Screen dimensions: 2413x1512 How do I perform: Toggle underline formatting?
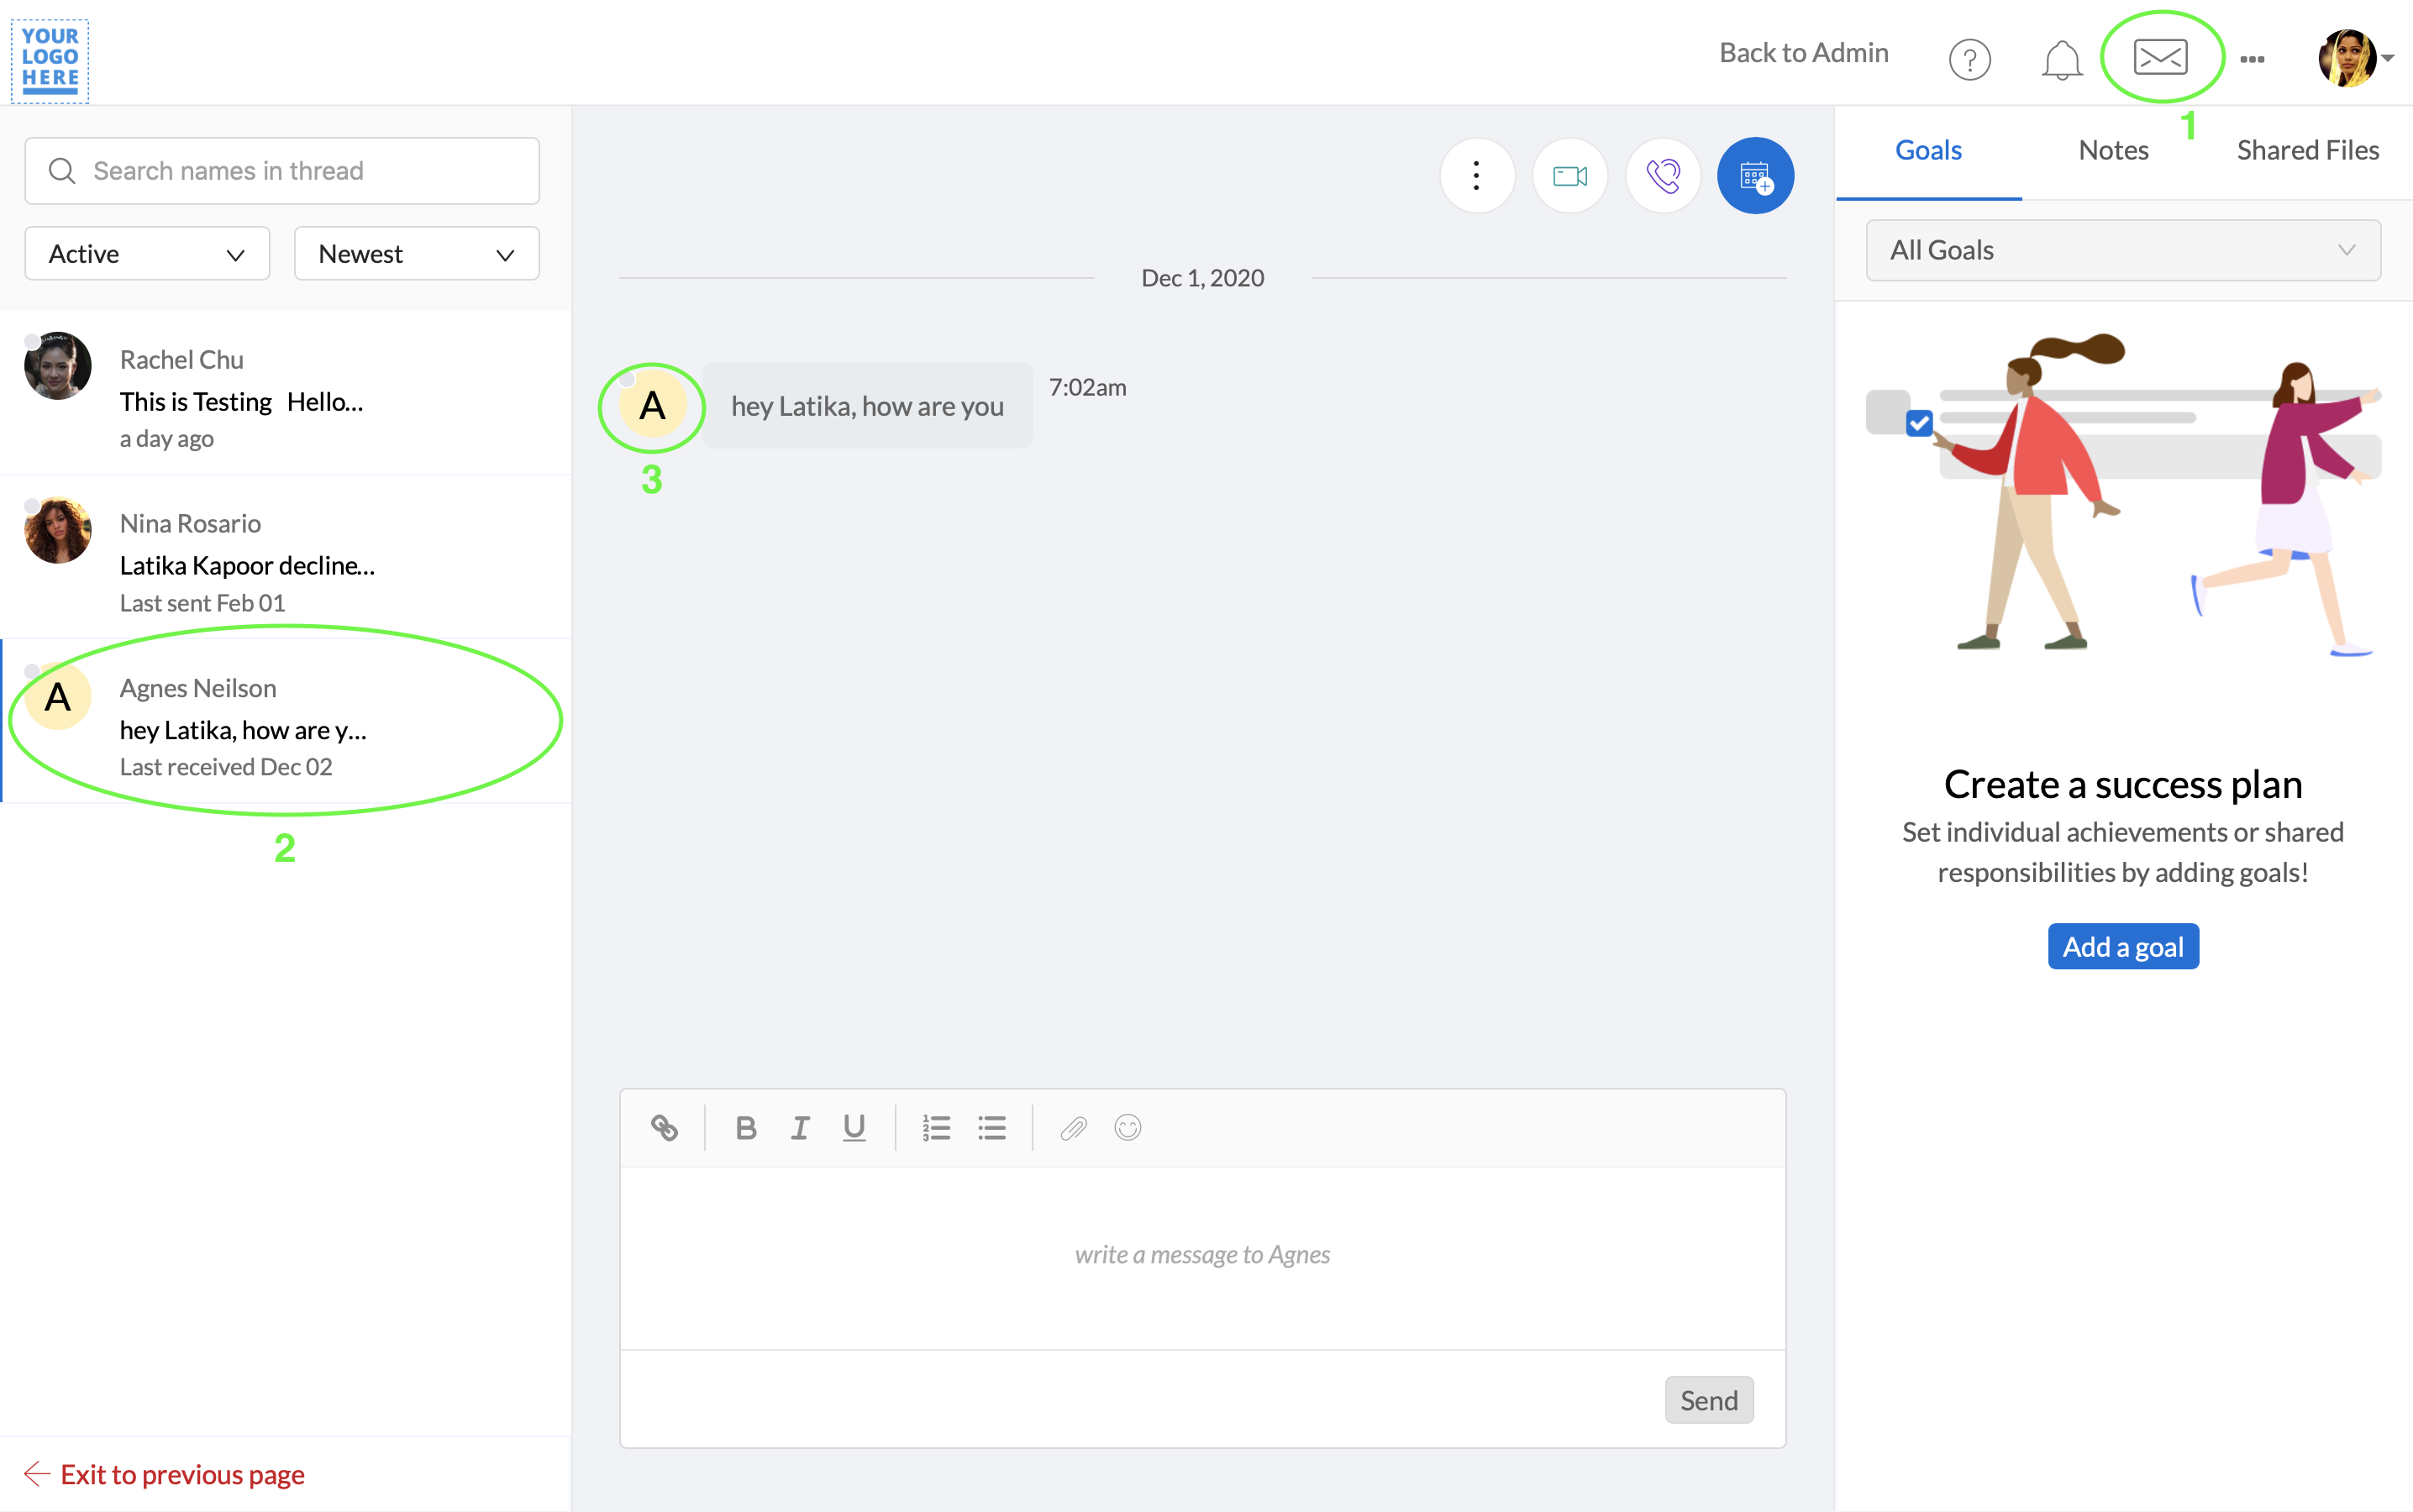tap(853, 1127)
